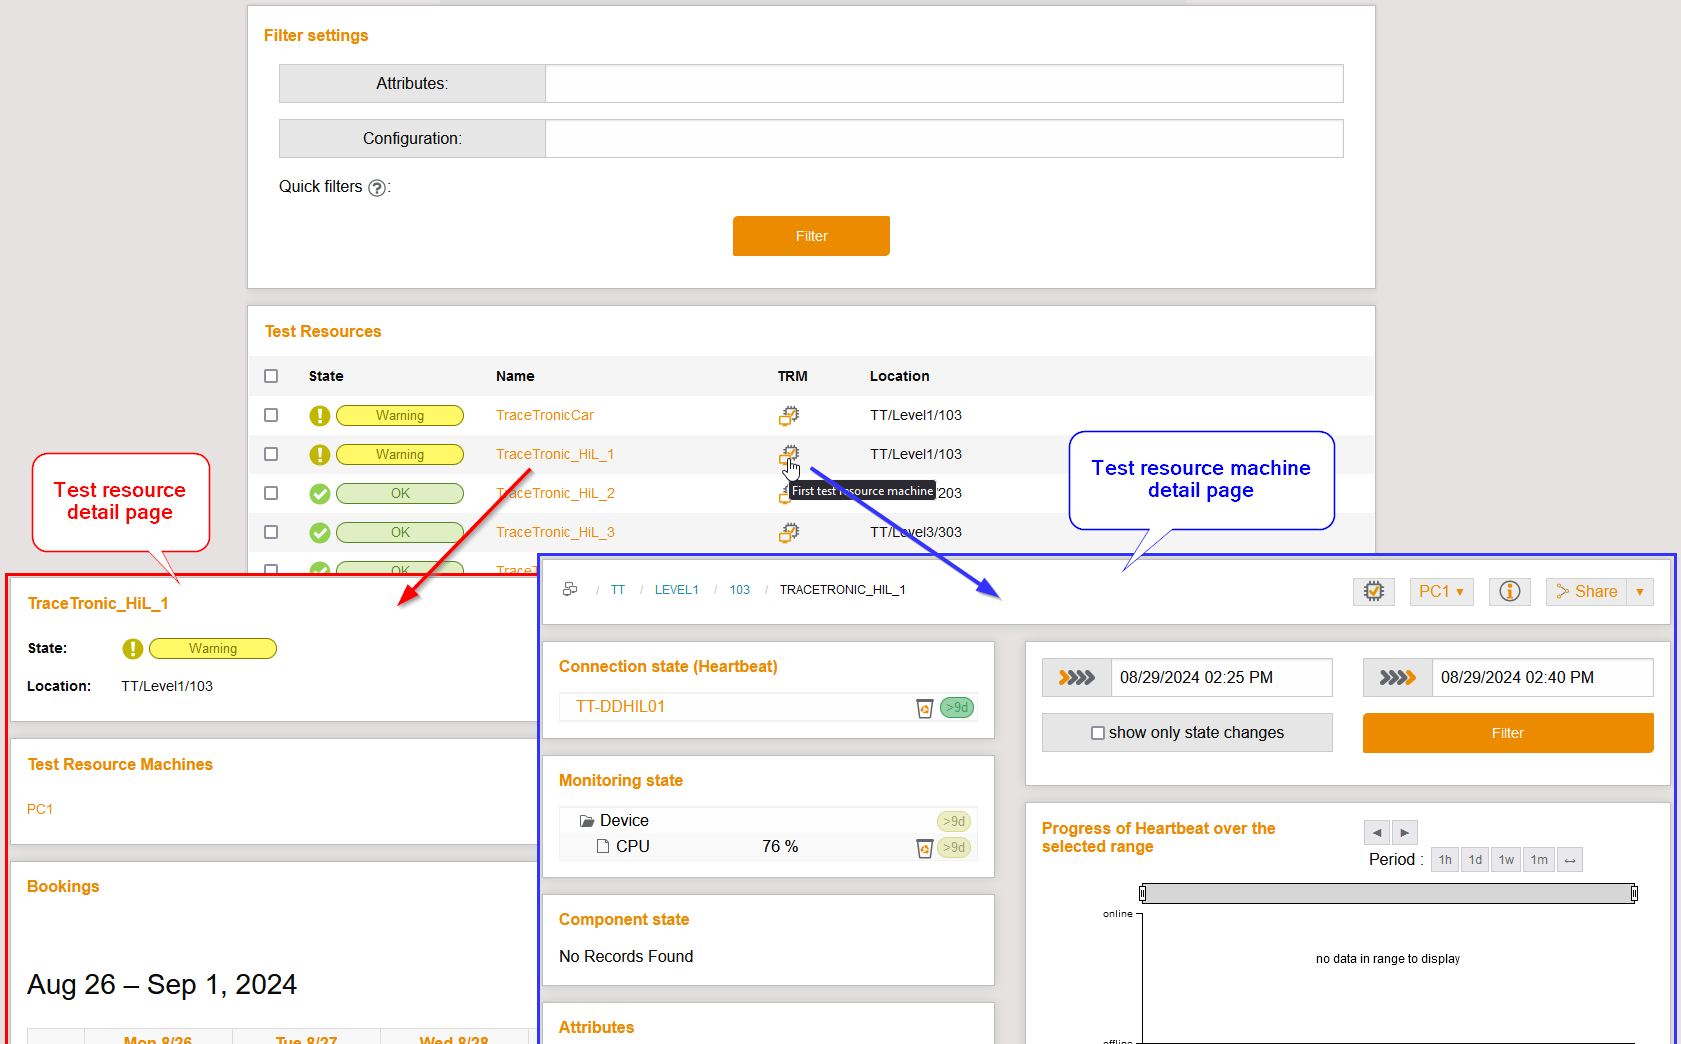
Task: Click the test resource chip icon button
Action: [1373, 592]
